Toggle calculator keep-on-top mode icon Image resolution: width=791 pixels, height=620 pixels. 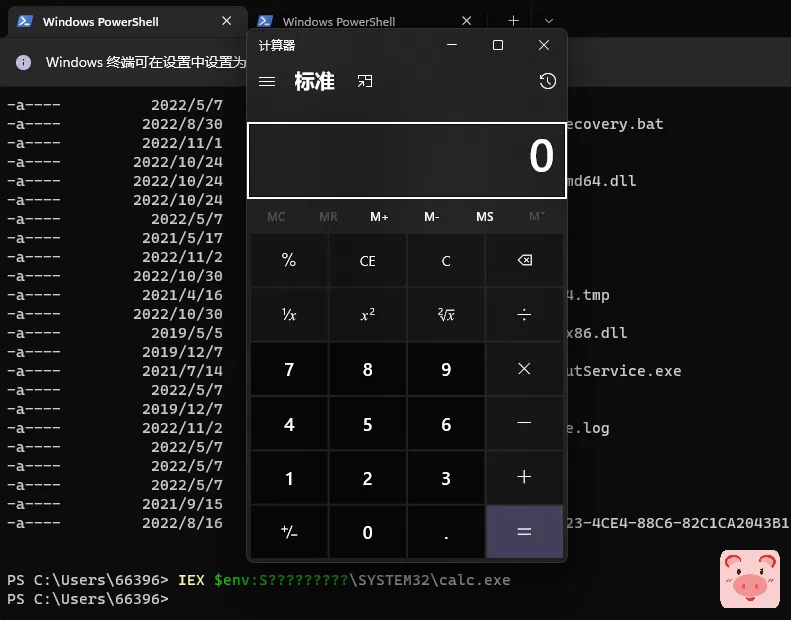coord(365,81)
